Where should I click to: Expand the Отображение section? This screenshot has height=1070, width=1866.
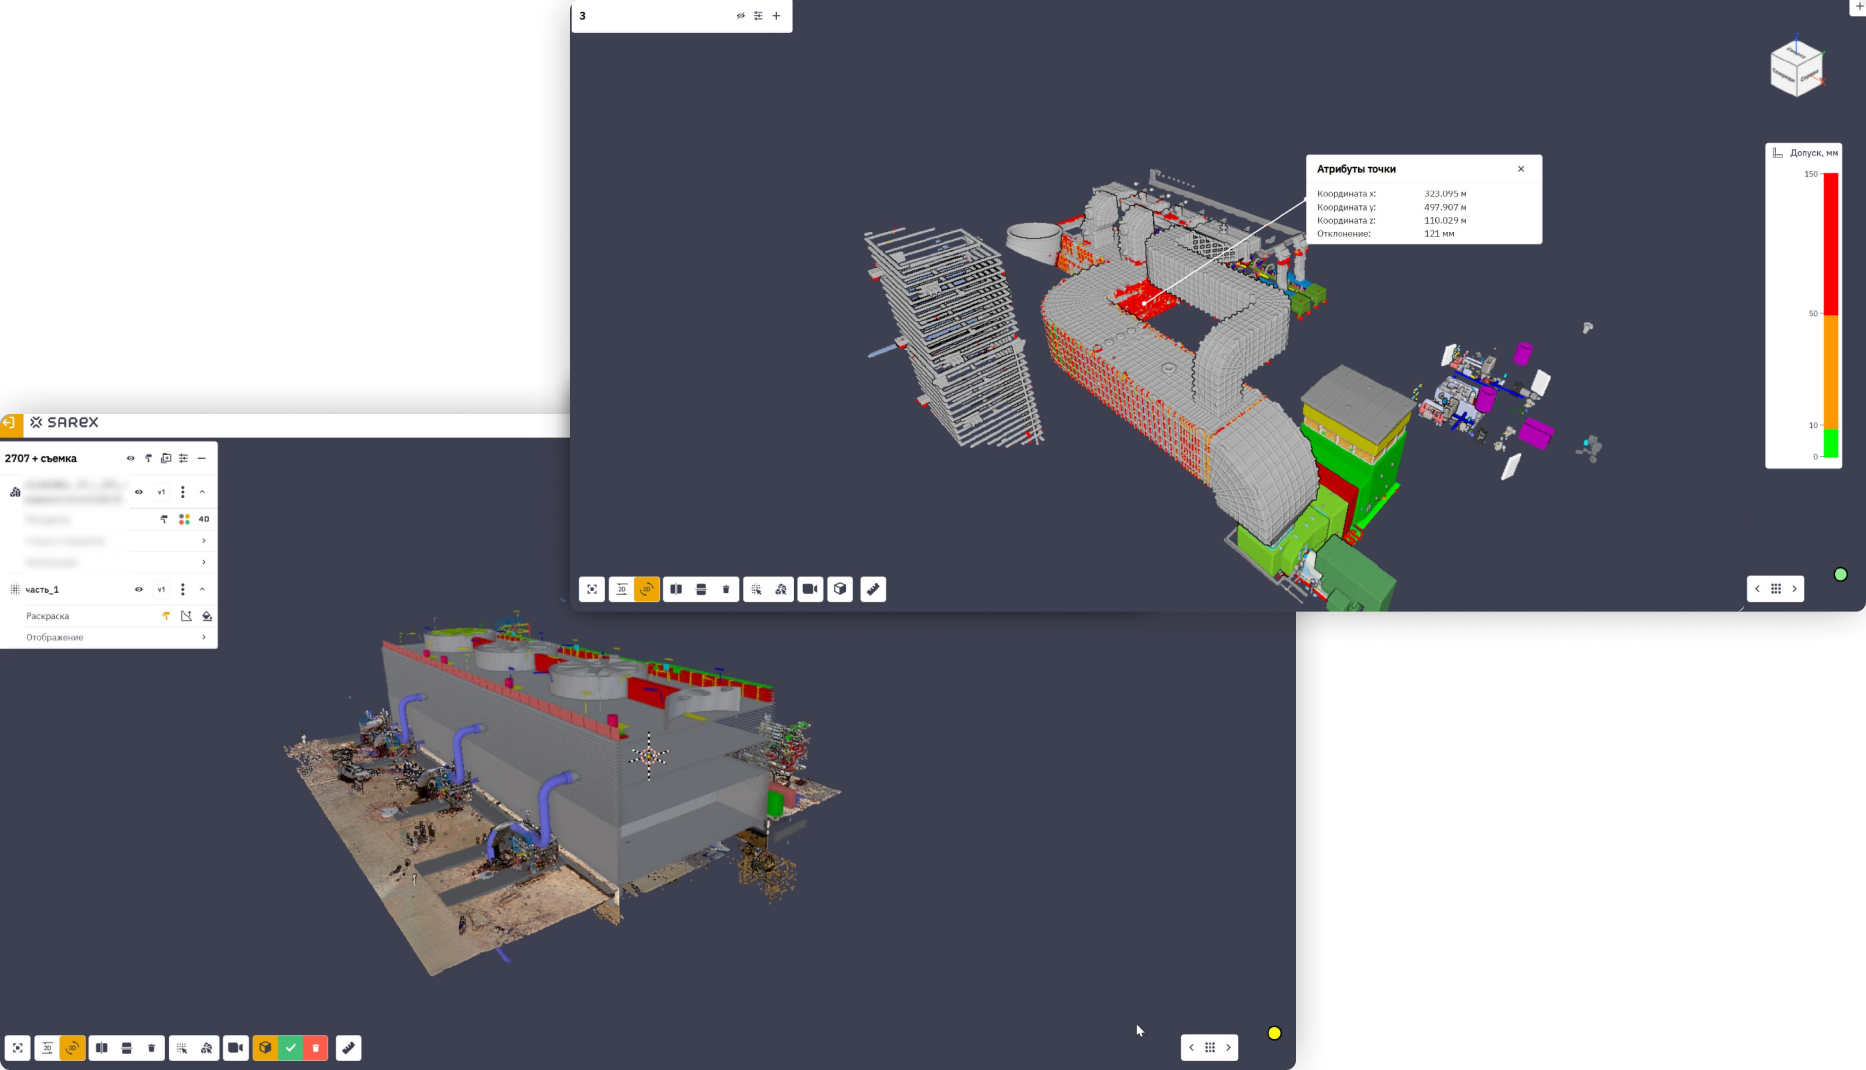point(204,637)
